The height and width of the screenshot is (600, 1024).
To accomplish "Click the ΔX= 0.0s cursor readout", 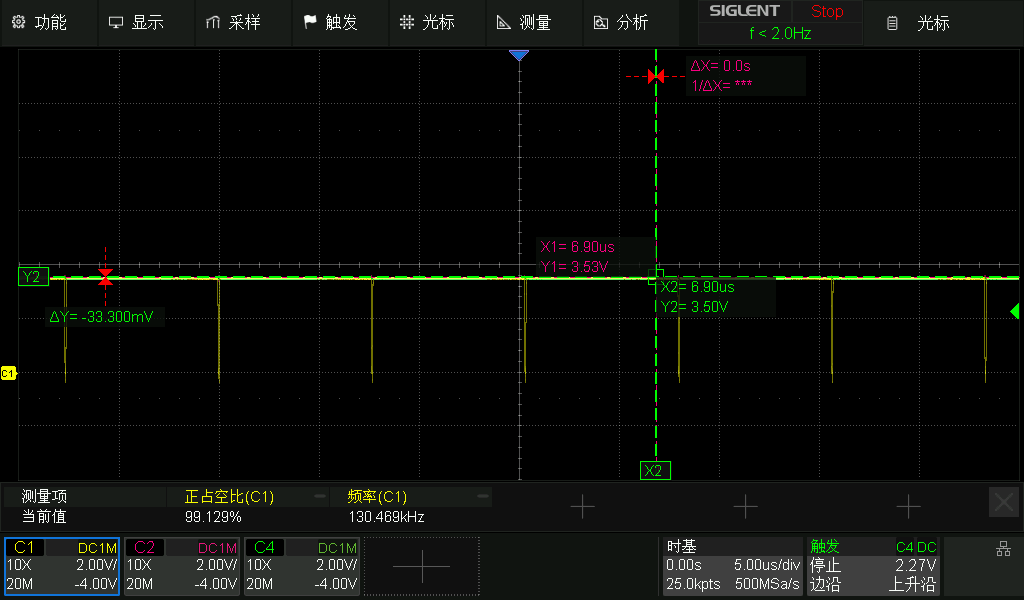I will pos(720,66).
